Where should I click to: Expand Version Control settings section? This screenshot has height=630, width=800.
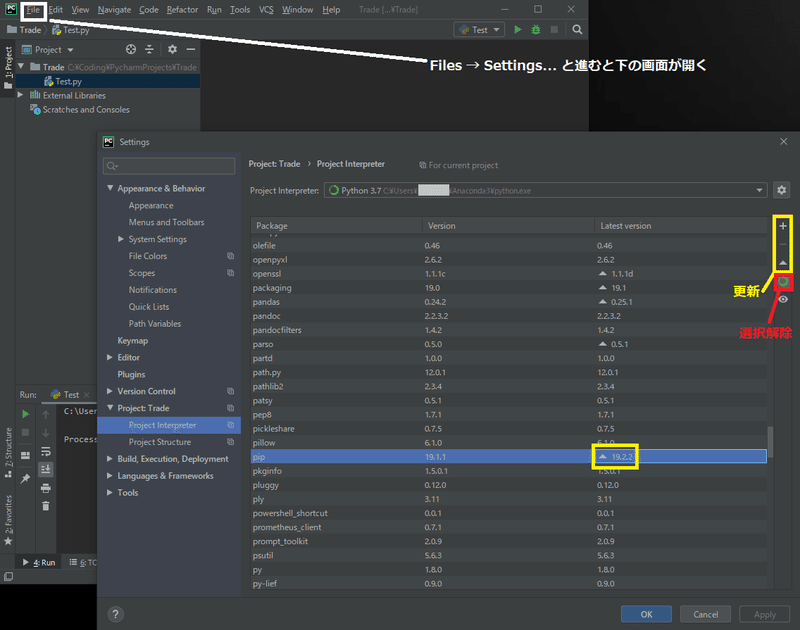[110, 391]
